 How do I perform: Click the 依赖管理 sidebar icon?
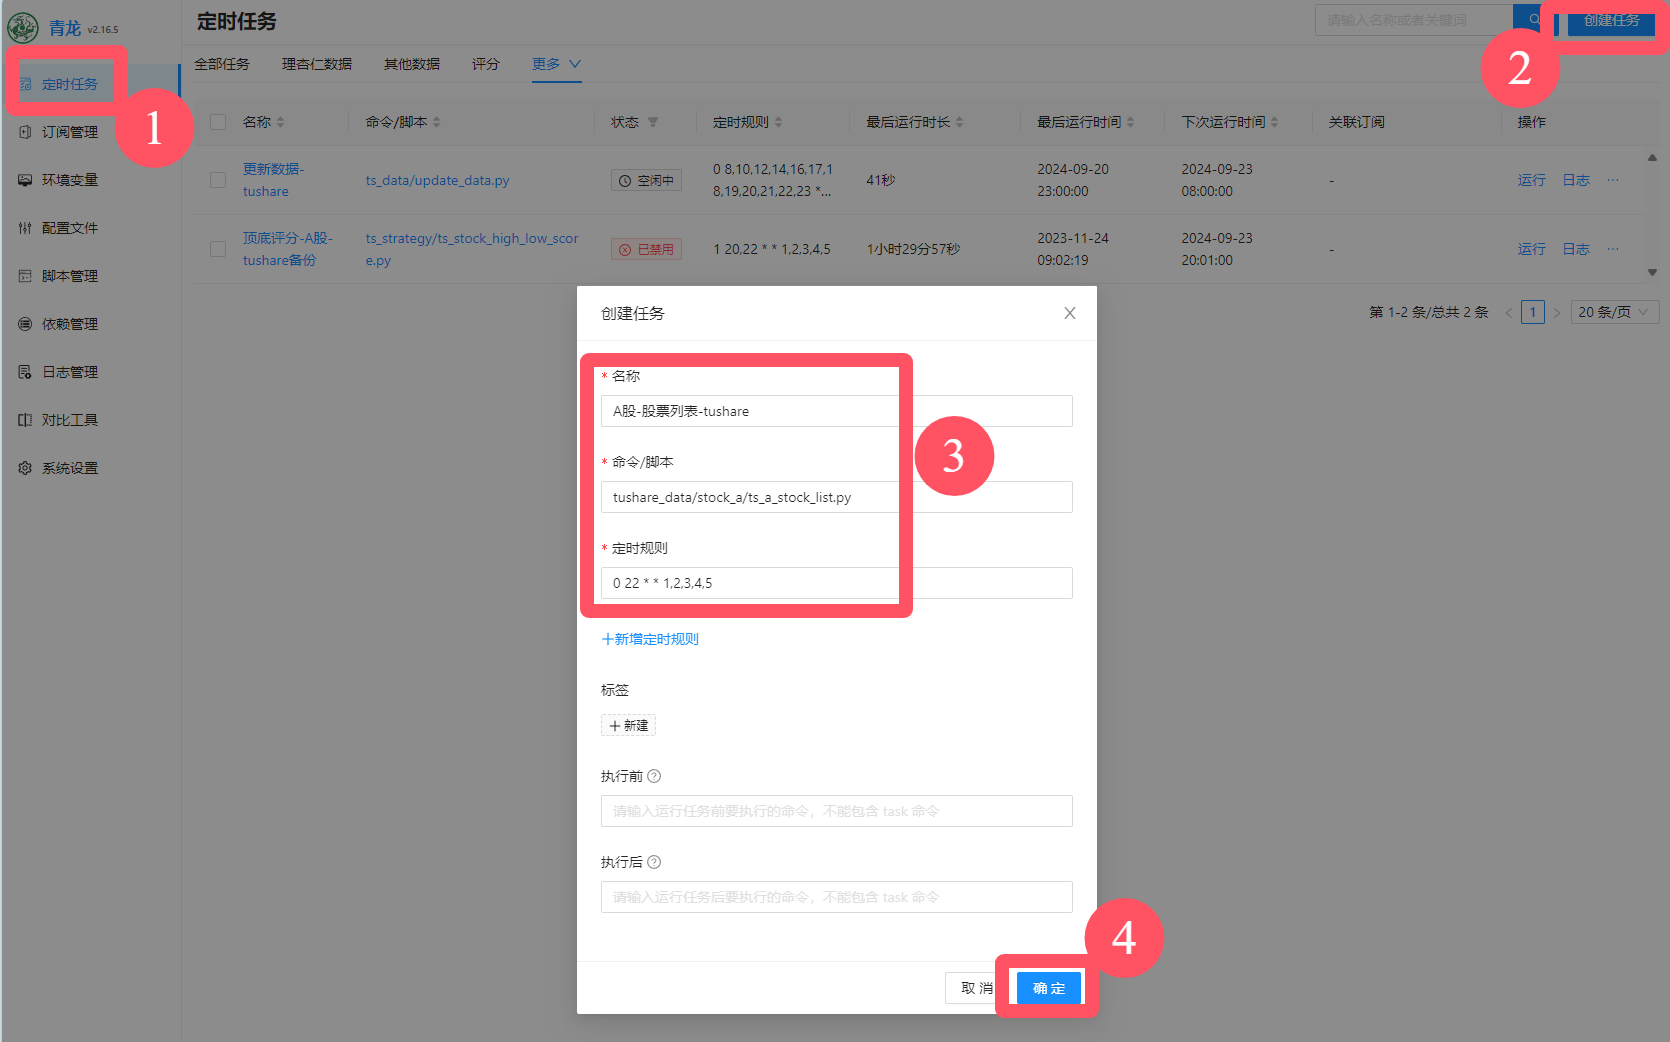tap(25, 324)
